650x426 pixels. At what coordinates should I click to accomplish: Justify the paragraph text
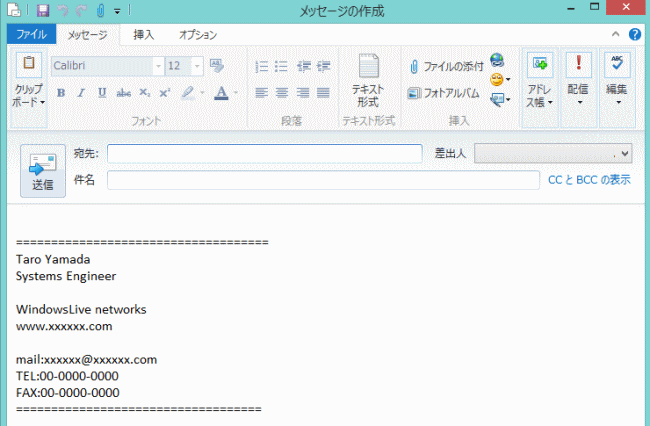(323, 92)
